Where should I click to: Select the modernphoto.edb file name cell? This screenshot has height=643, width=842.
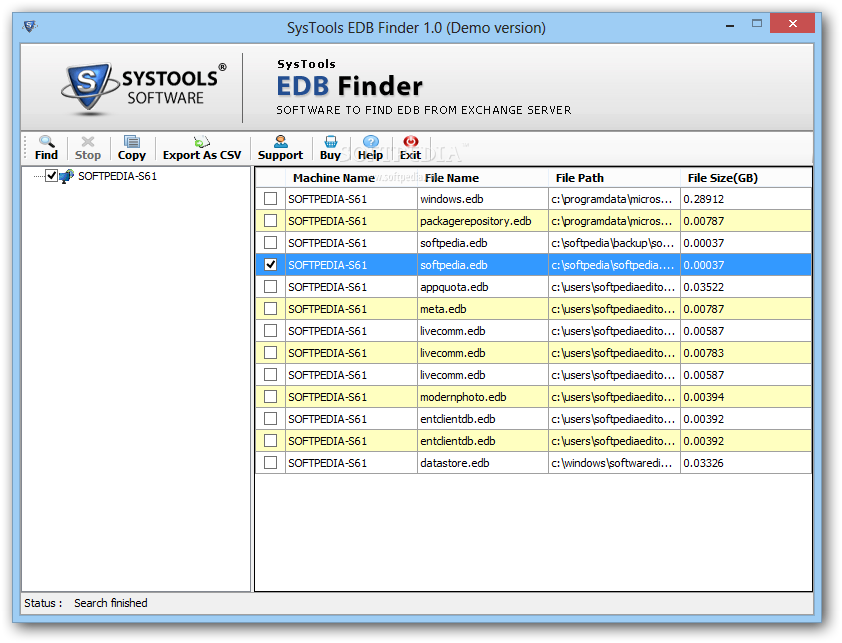coord(483,397)
